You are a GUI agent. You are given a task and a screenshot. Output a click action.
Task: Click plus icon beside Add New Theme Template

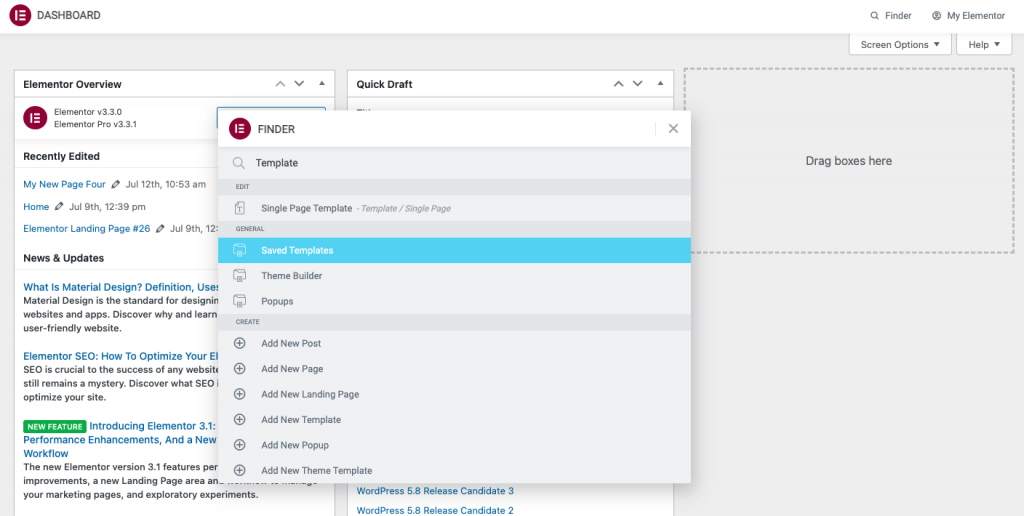(x=240, y=470)
